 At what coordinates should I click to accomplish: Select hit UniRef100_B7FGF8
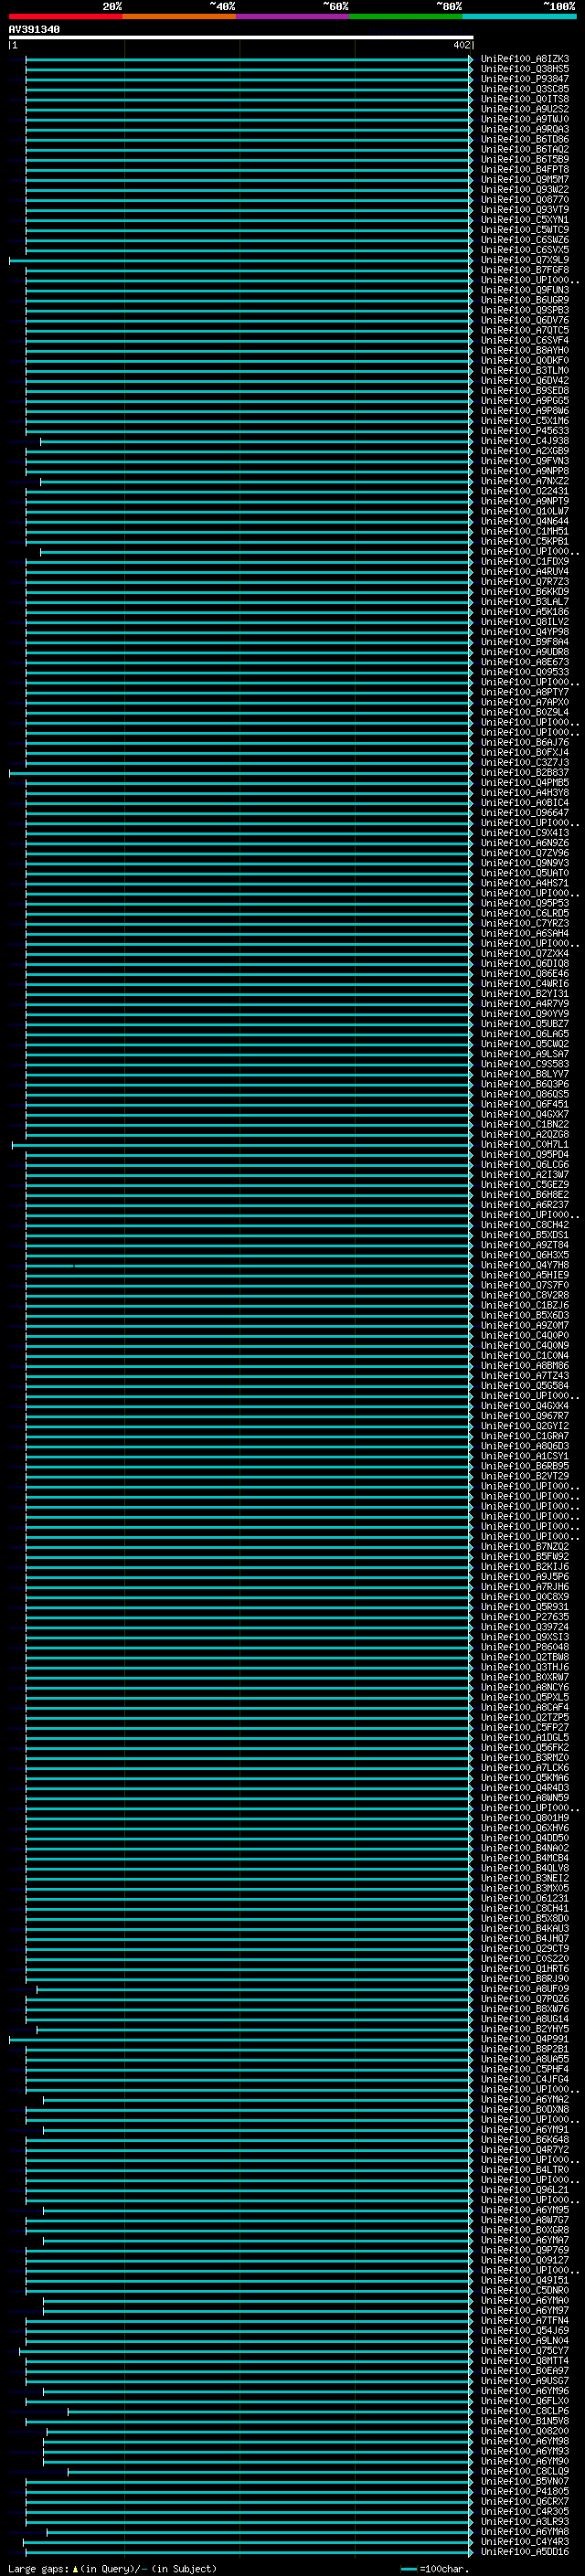[525, 270]
